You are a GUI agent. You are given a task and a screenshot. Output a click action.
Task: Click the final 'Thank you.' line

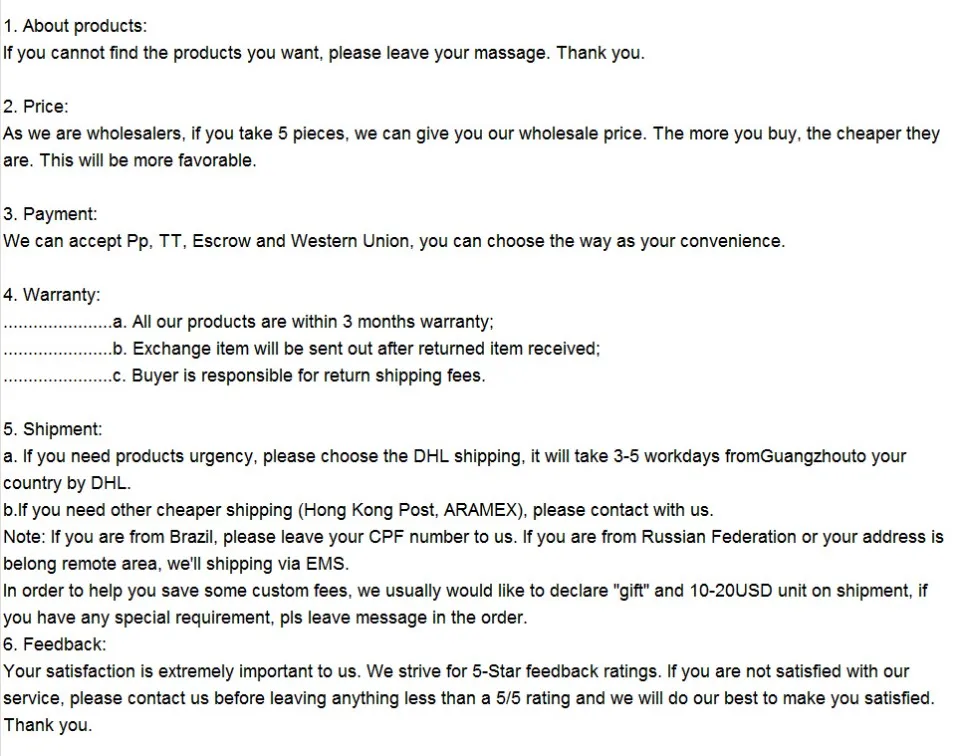tap(48, 725)
